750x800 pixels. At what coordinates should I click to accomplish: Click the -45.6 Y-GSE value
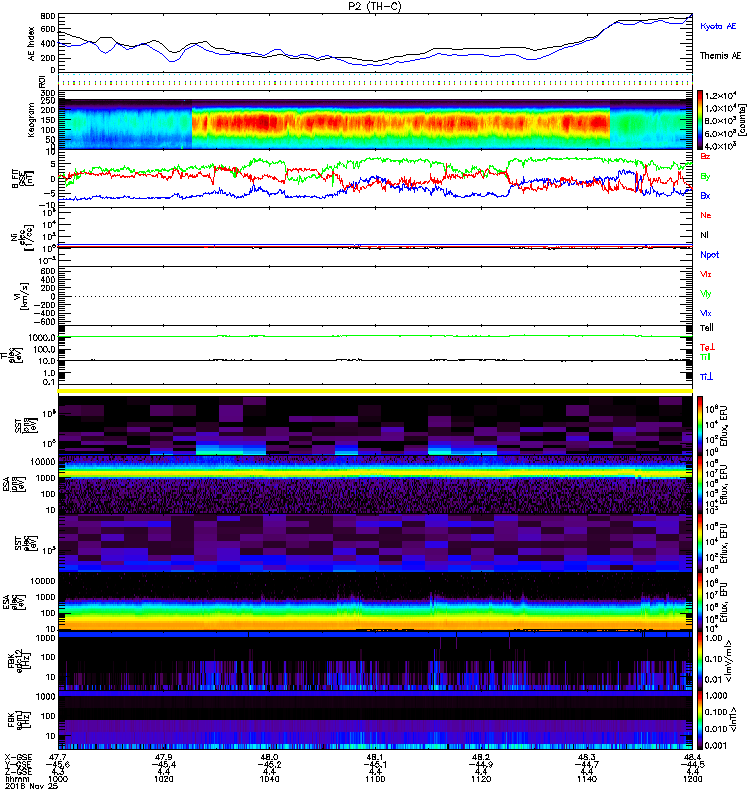(58, 764)
